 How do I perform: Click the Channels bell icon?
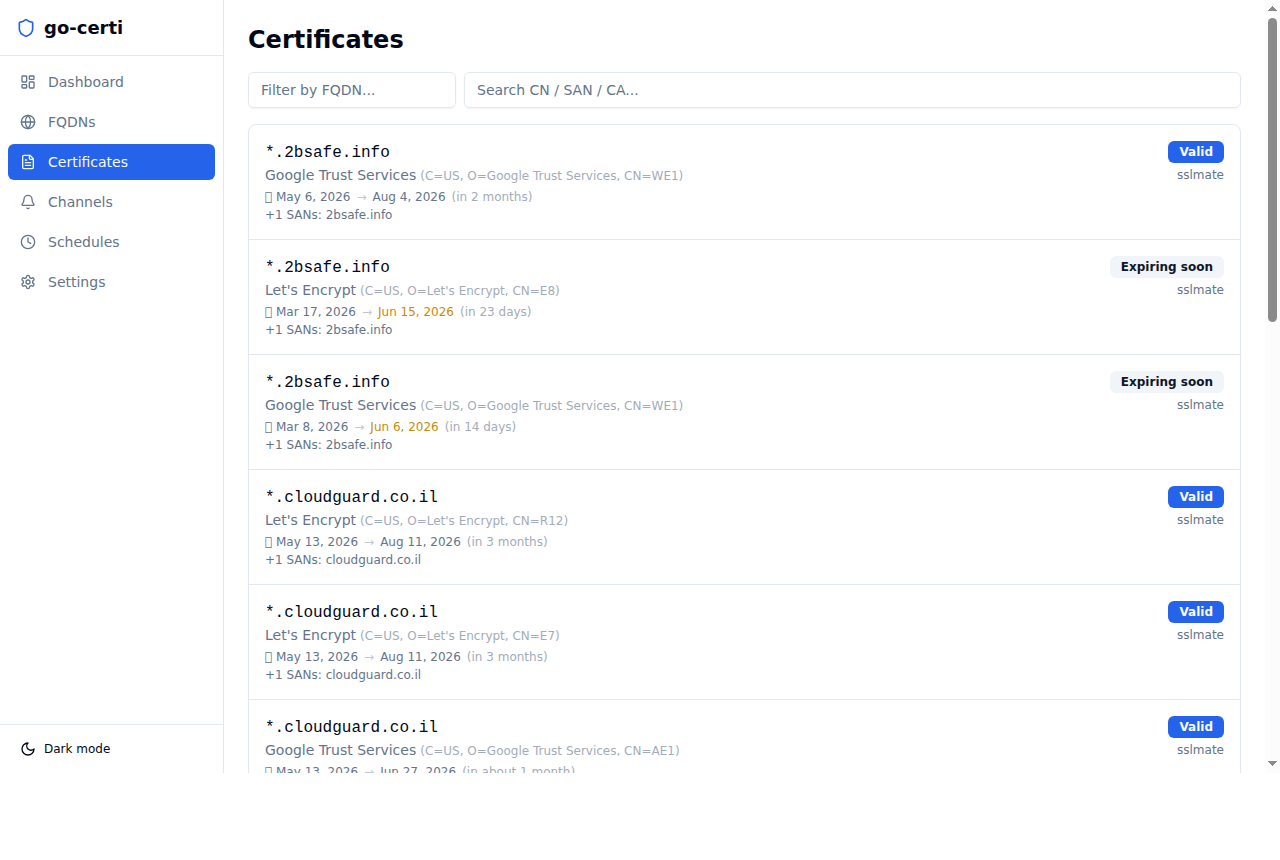point(28,202)
